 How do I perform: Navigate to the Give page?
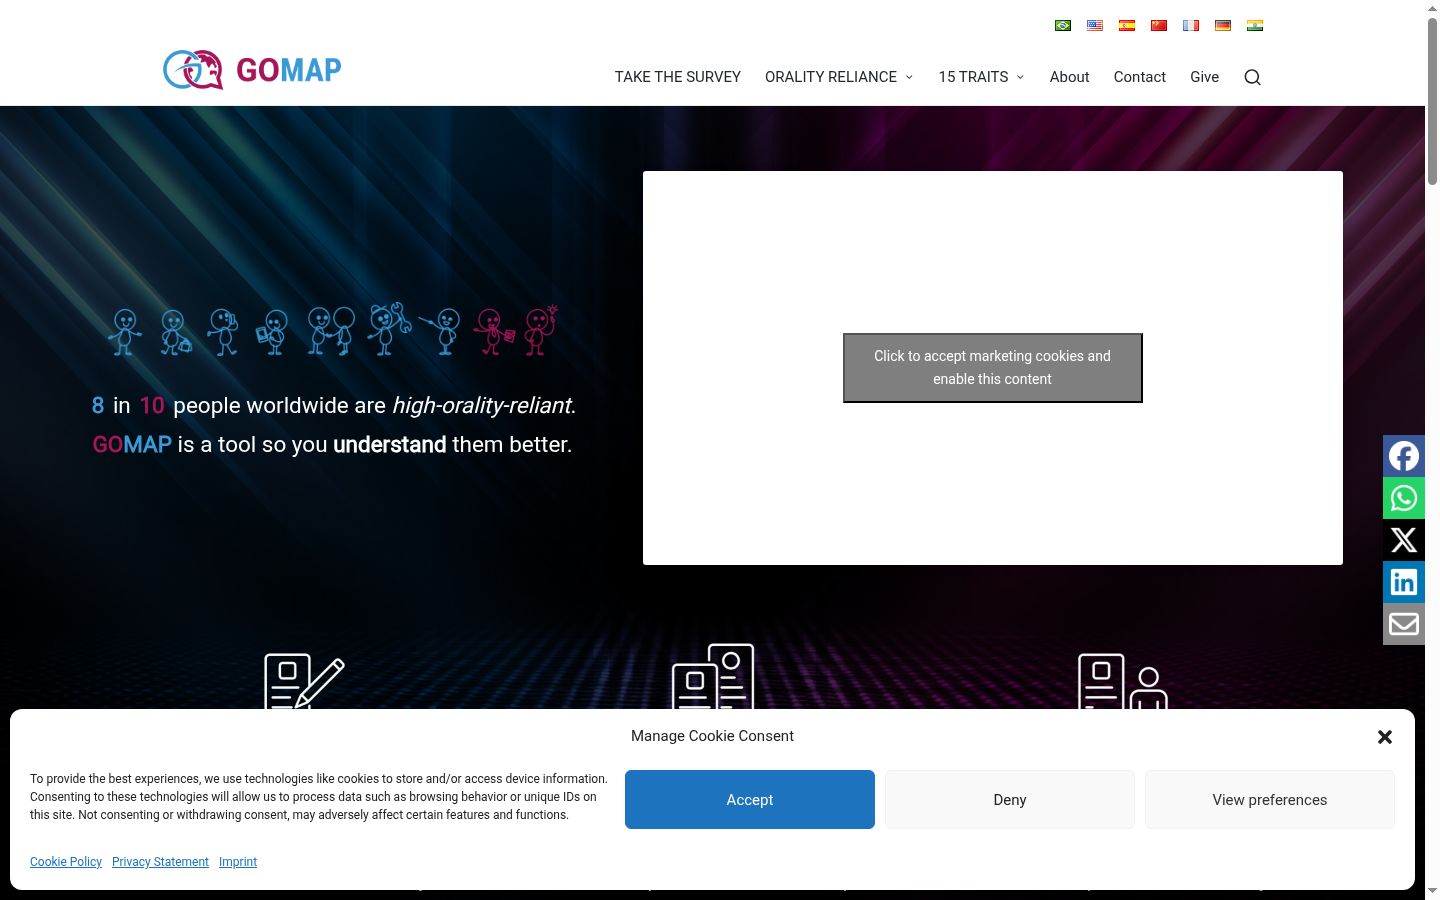(x=1204, y=77)
